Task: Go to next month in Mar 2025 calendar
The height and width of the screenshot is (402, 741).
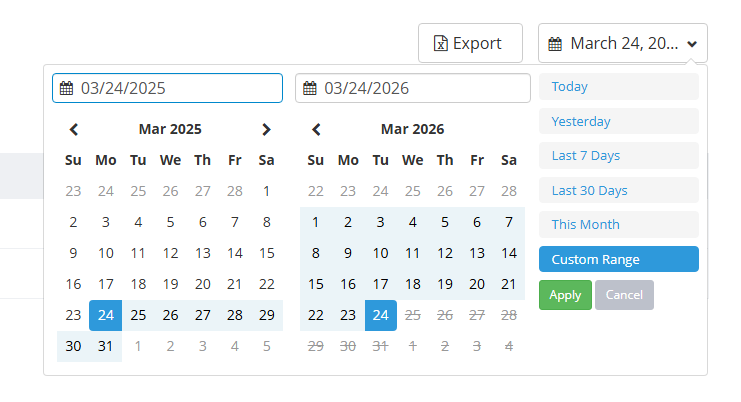Action: point(266,129)
